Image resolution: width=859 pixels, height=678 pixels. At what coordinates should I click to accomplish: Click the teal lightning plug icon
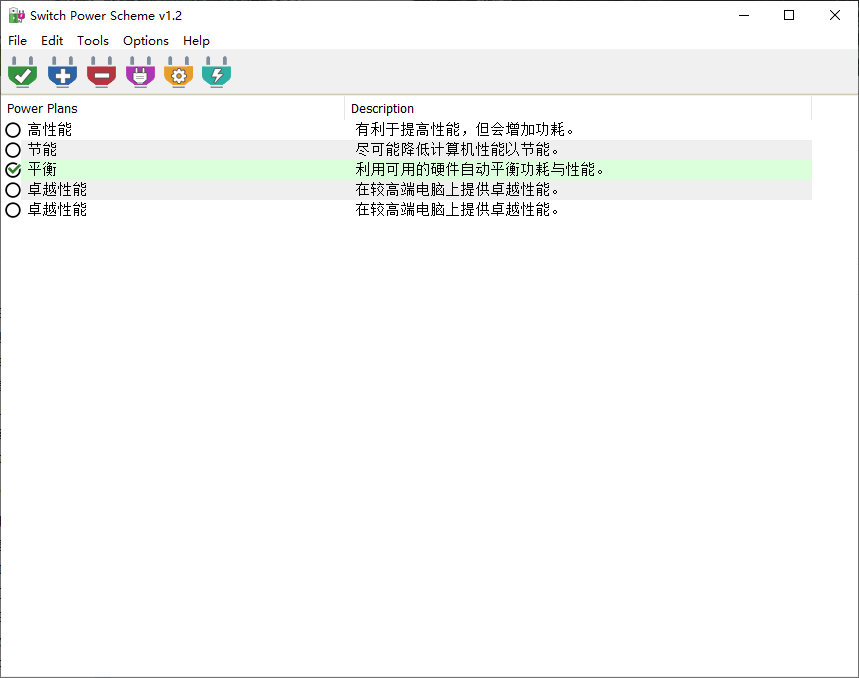tap(216, 72)
